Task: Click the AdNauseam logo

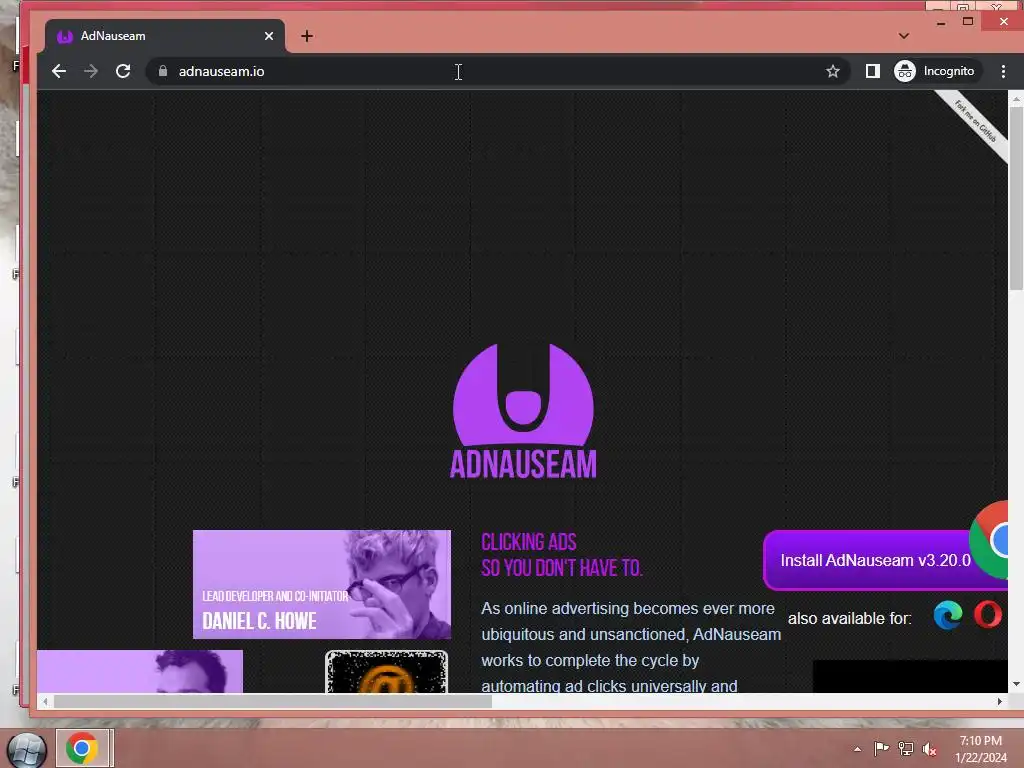Action: [523, 411]
